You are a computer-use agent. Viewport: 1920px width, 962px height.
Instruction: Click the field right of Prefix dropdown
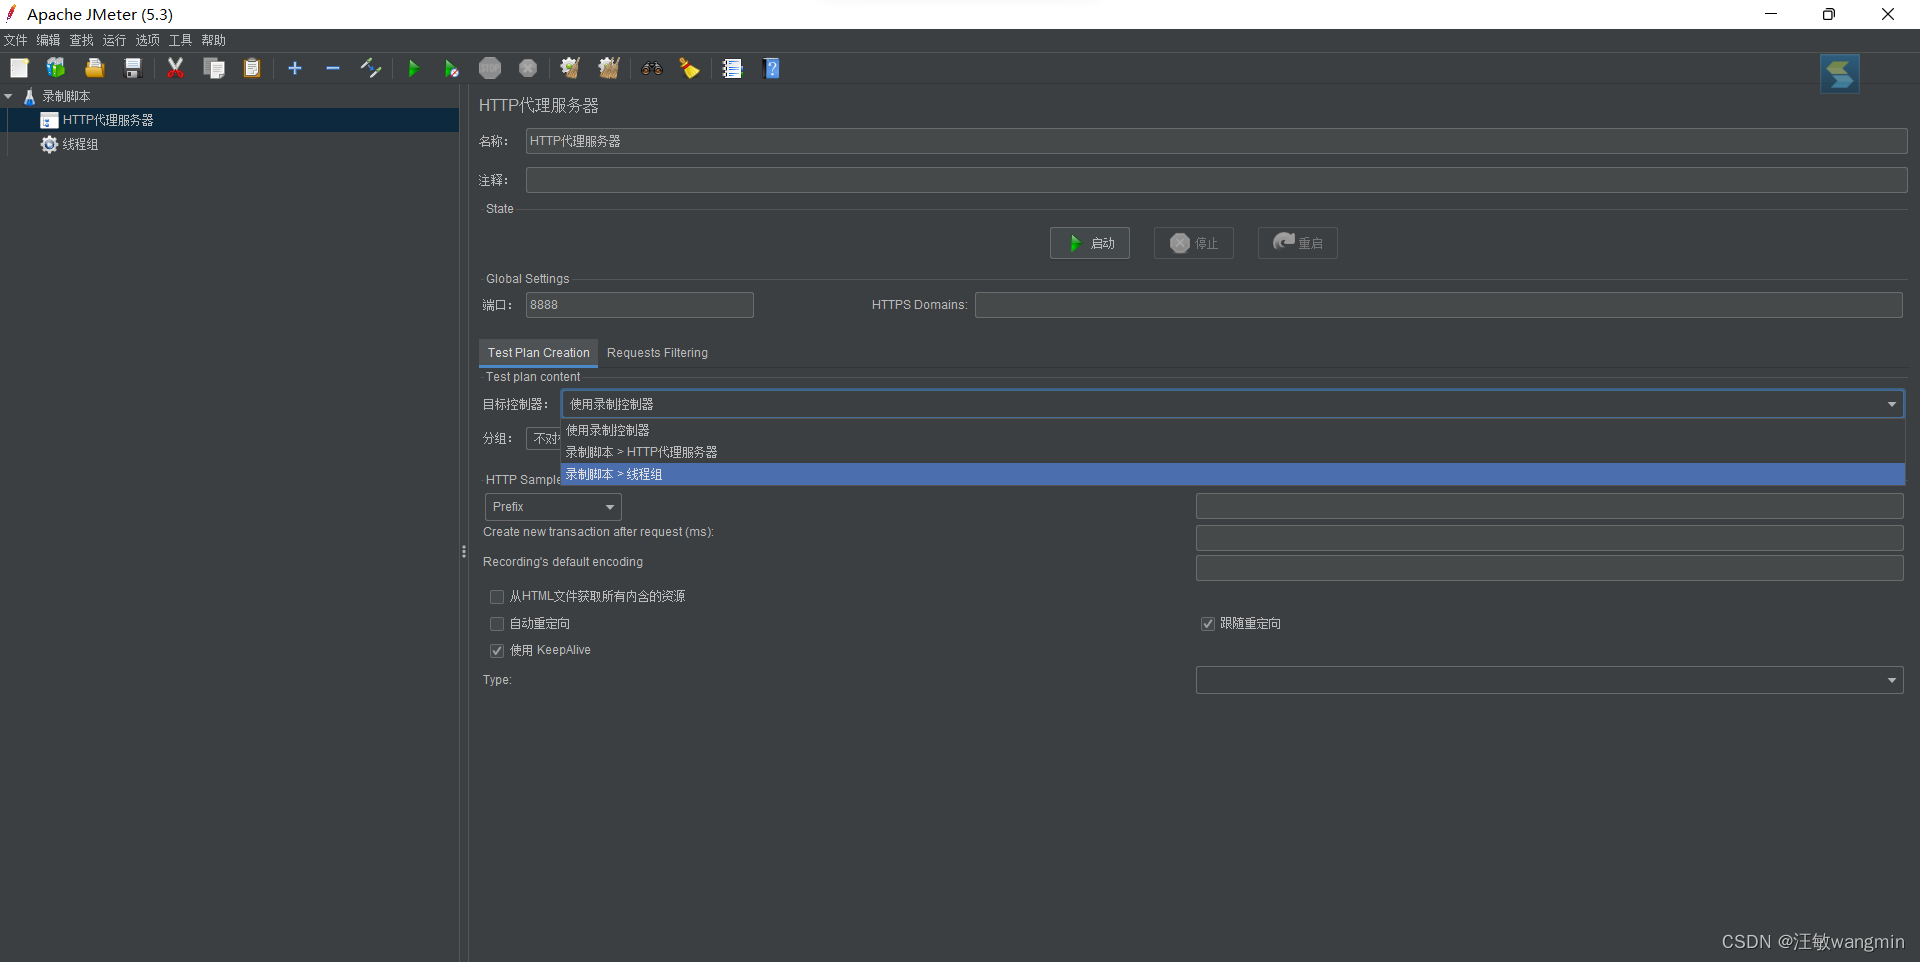point(1549,506)
